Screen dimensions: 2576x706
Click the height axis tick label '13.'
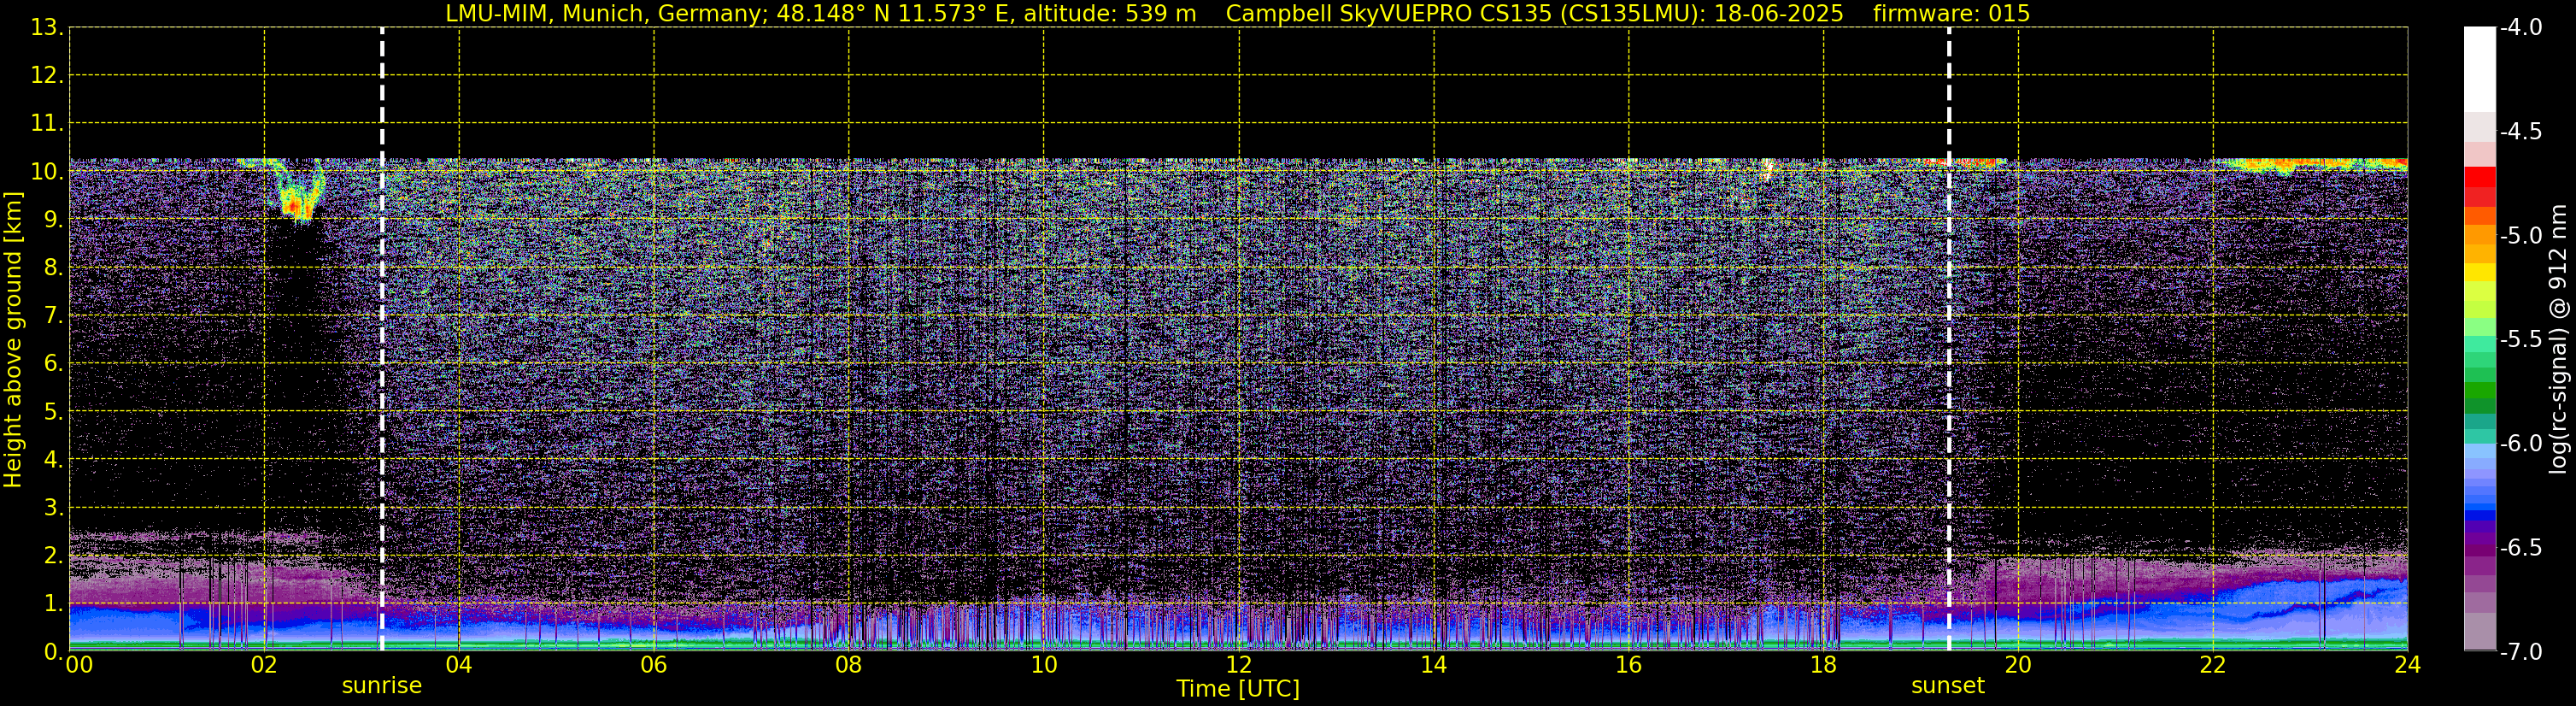coord(47,28)
